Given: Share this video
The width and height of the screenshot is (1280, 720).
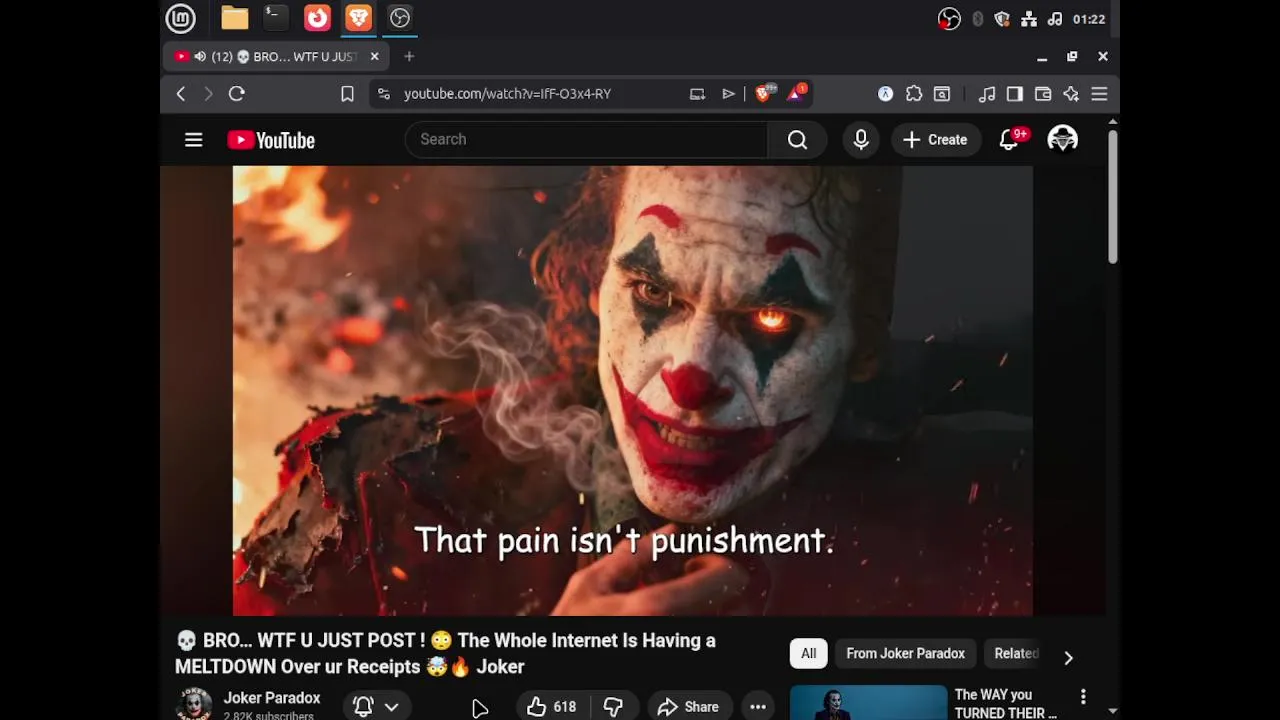Looking at the screenshot, I should point(688,707).
